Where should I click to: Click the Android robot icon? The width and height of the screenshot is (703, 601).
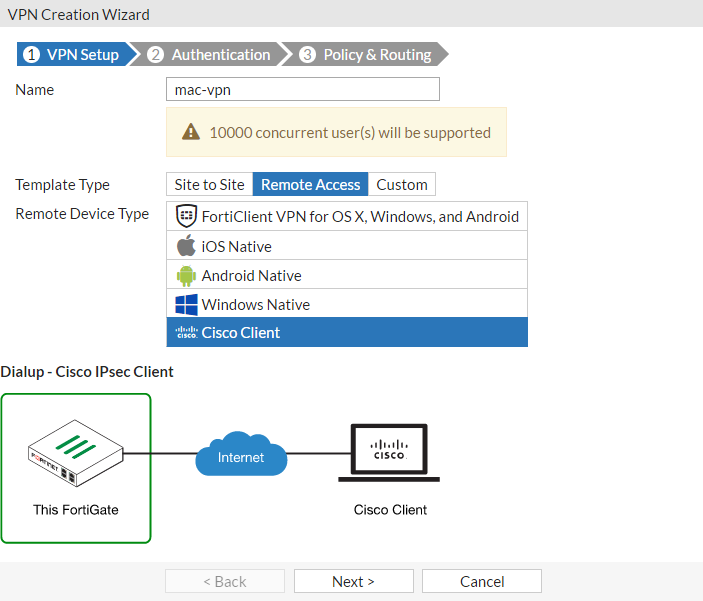tap(186, 275)
